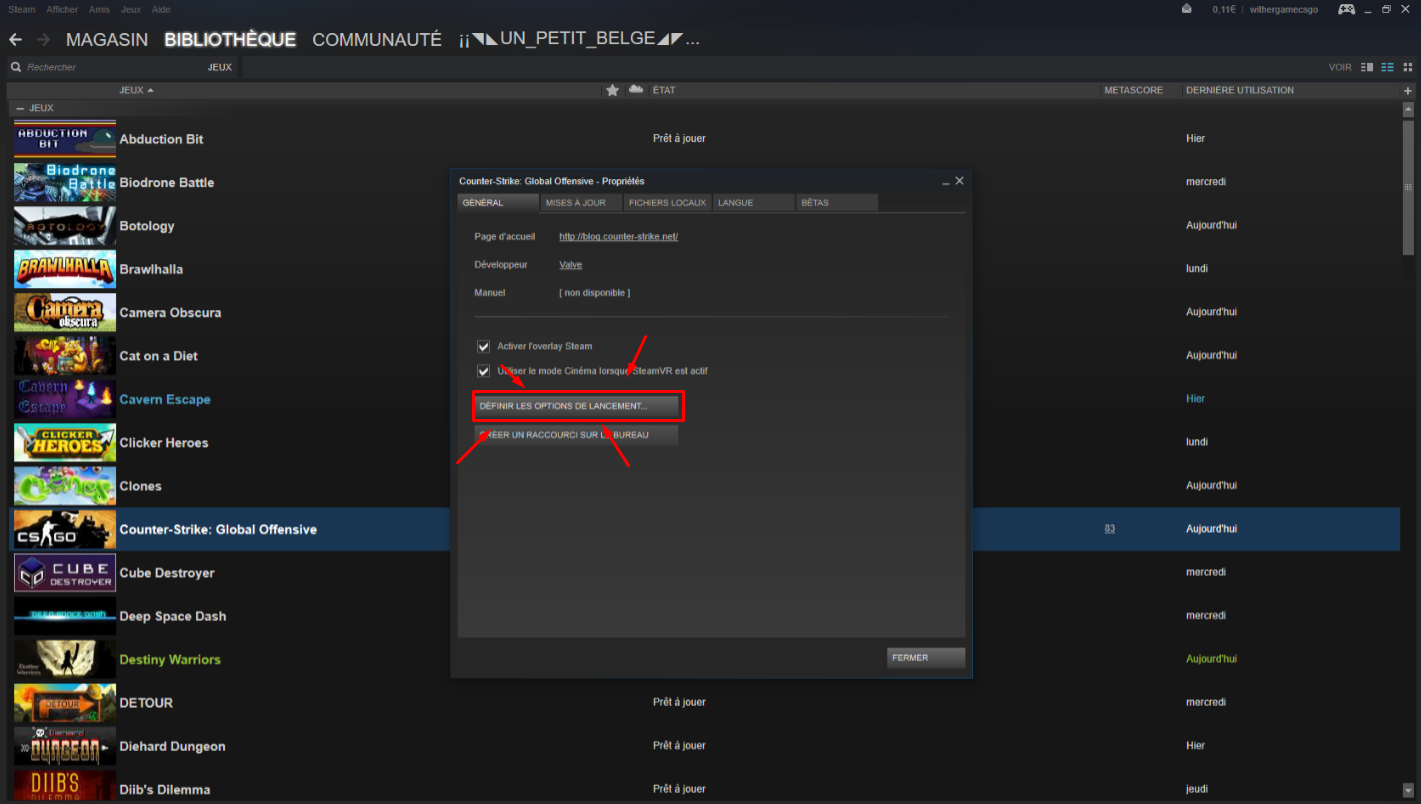The height and width of the screenshot is (804, 1421).
Task: Select the Diehard Dungeon game icon
Action: pyautogui.click(x=65, y=746)
